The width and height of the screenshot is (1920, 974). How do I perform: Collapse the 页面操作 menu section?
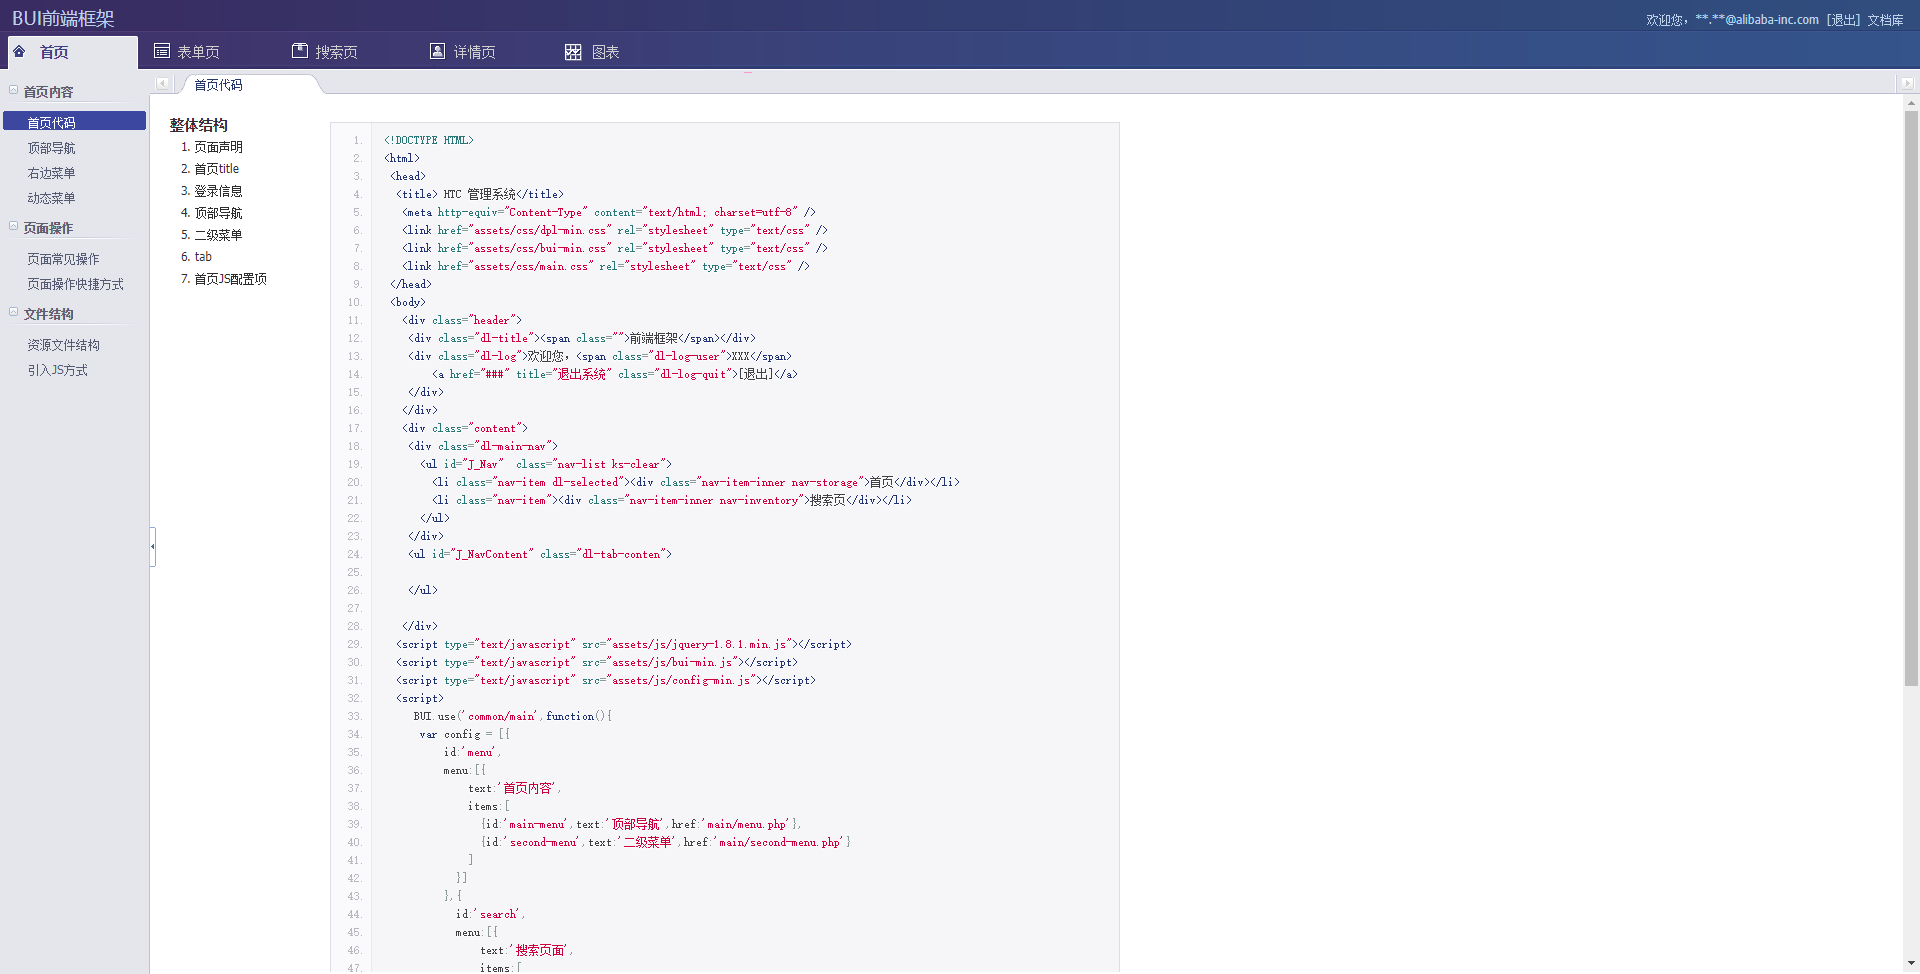click(x=14, y=227)
